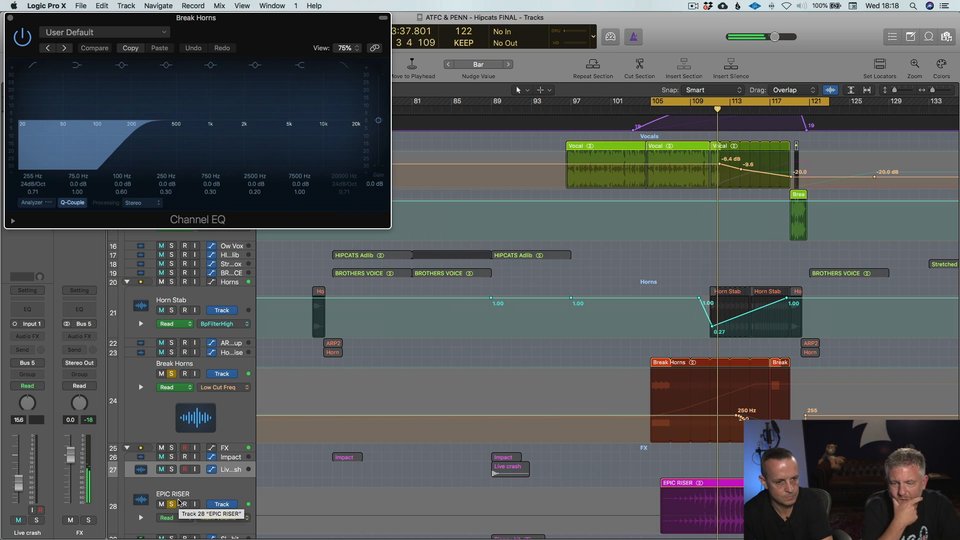Open the Colors palette icon
This screenshot has width=960, height=540.
coord(942,64)
